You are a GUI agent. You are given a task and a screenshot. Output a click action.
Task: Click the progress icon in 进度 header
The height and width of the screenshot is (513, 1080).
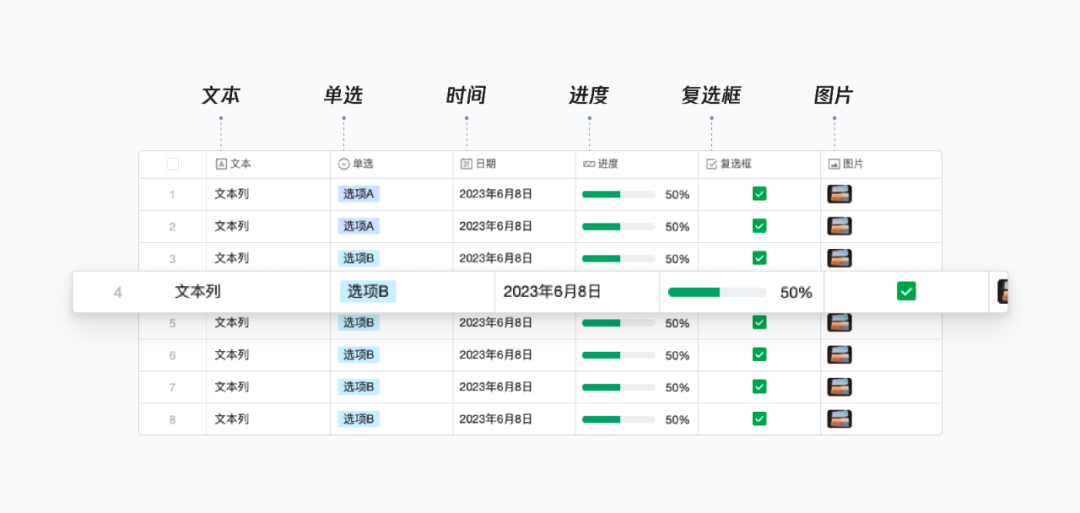[x=589, y=164]
